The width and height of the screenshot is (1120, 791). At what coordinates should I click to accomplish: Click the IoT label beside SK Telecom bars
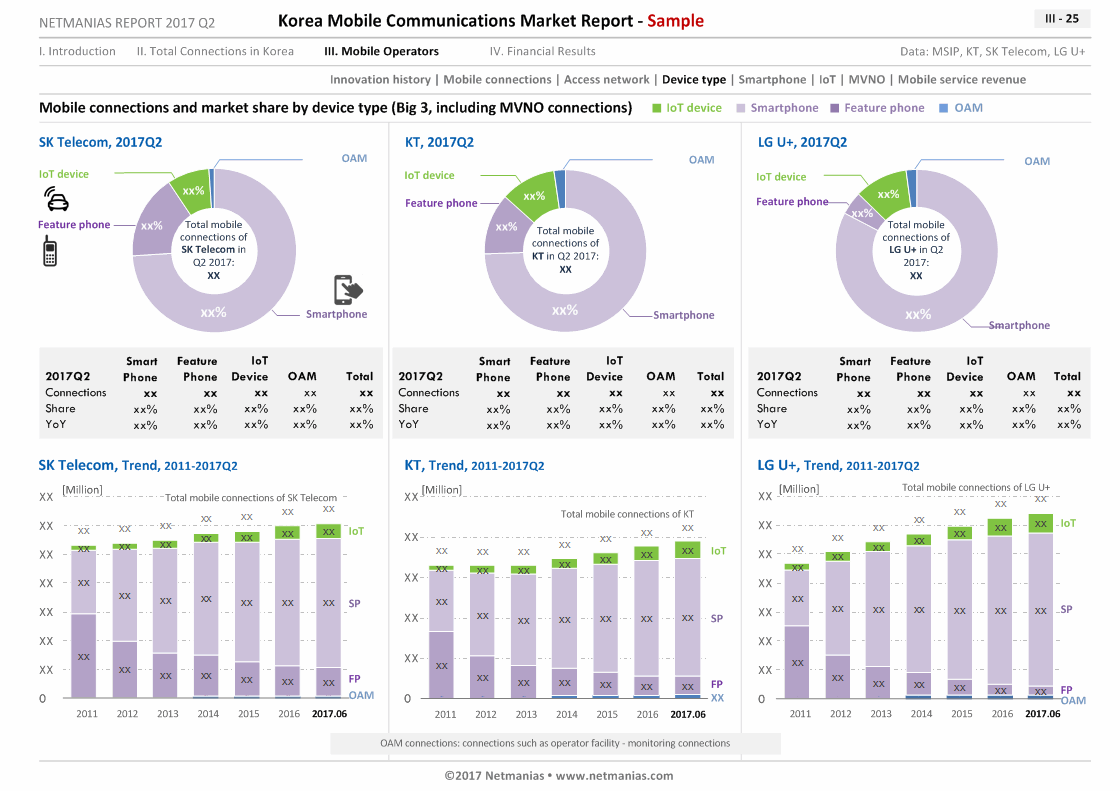pos(356,531)
